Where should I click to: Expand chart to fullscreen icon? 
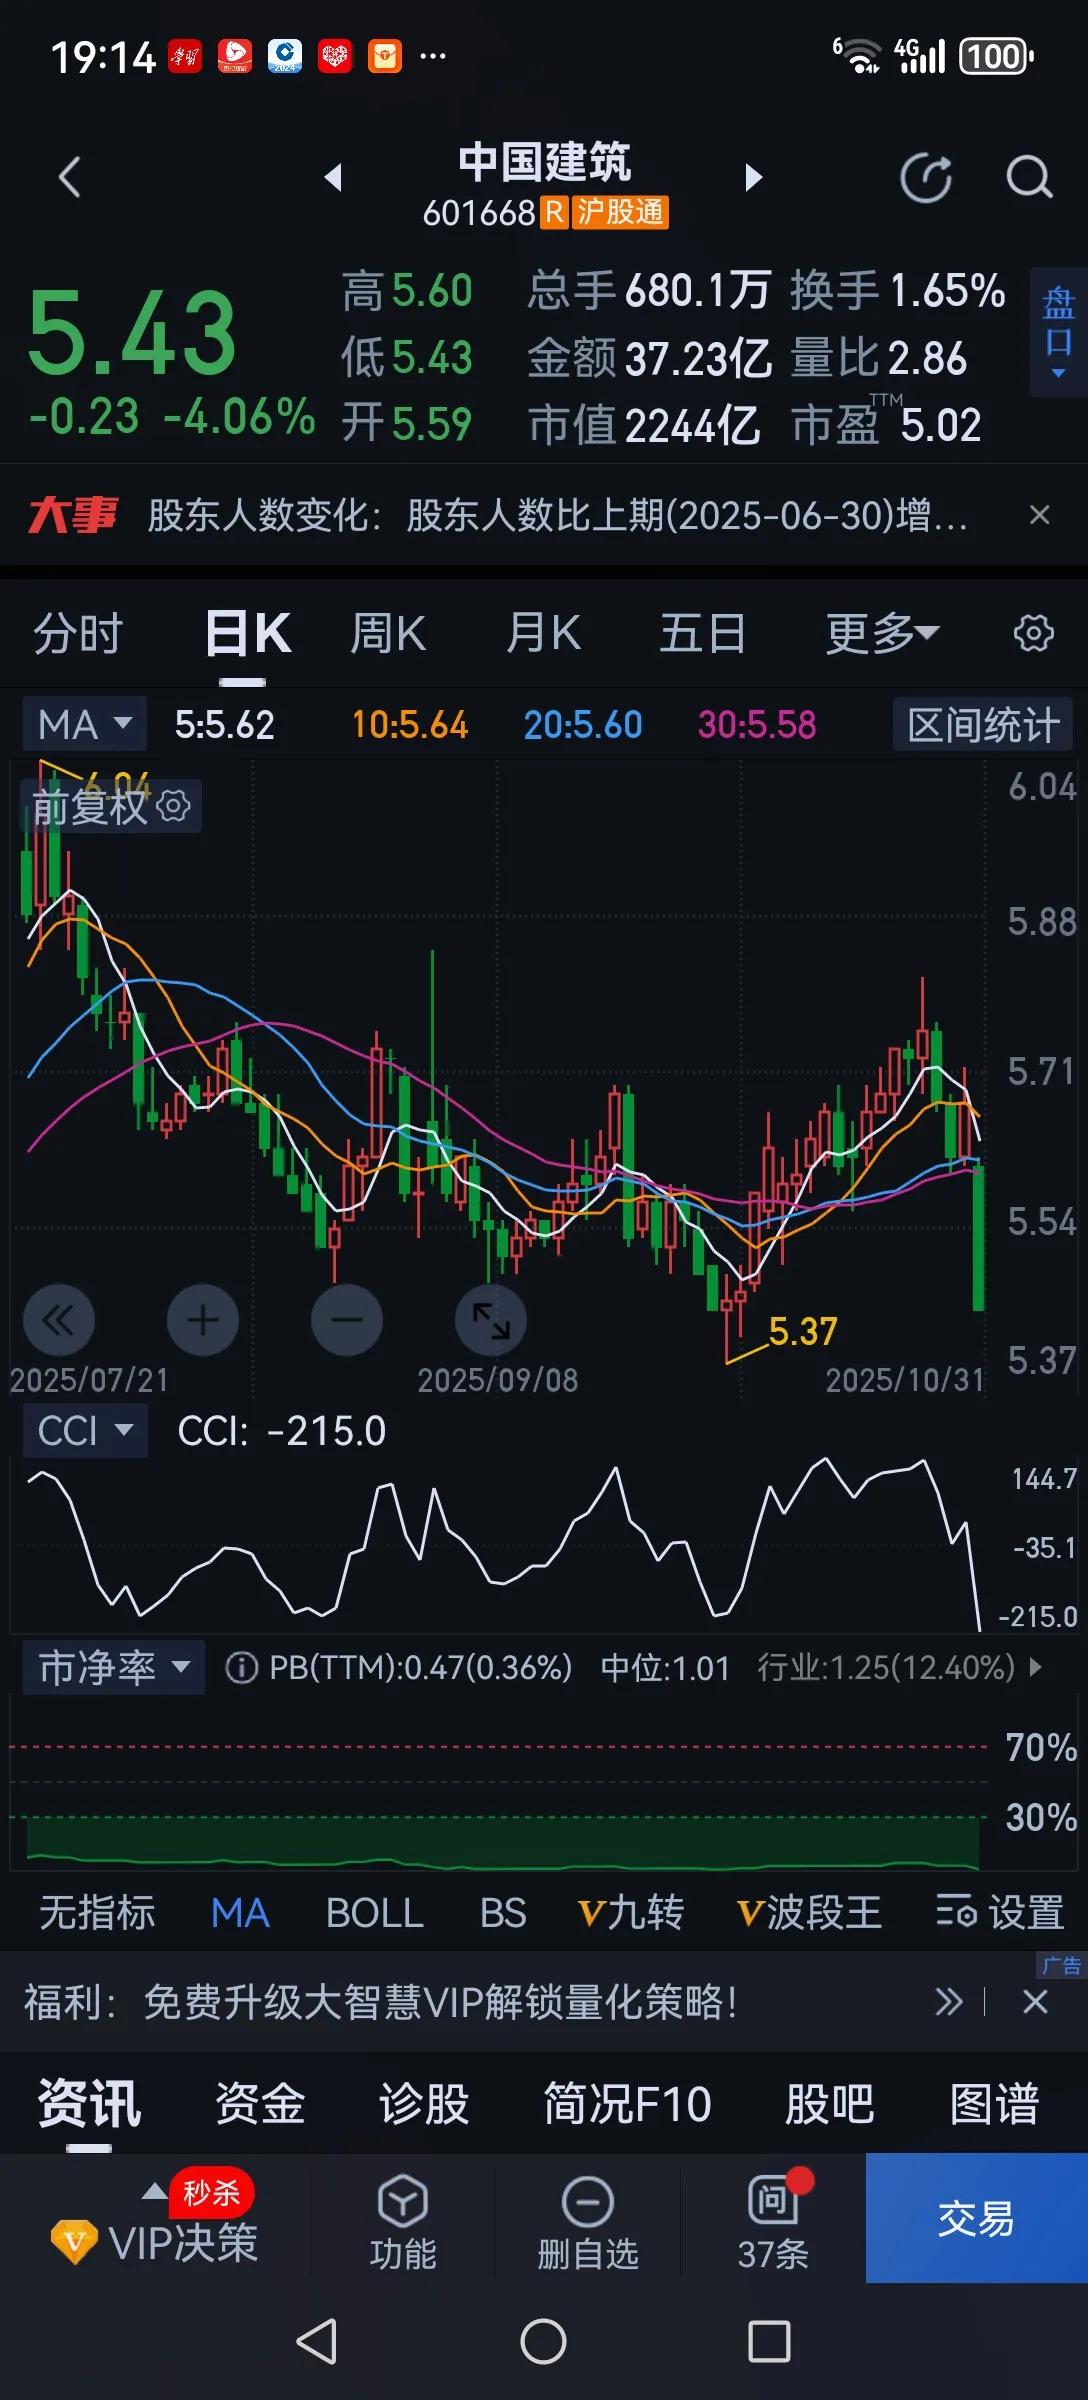pos(491,1320)
